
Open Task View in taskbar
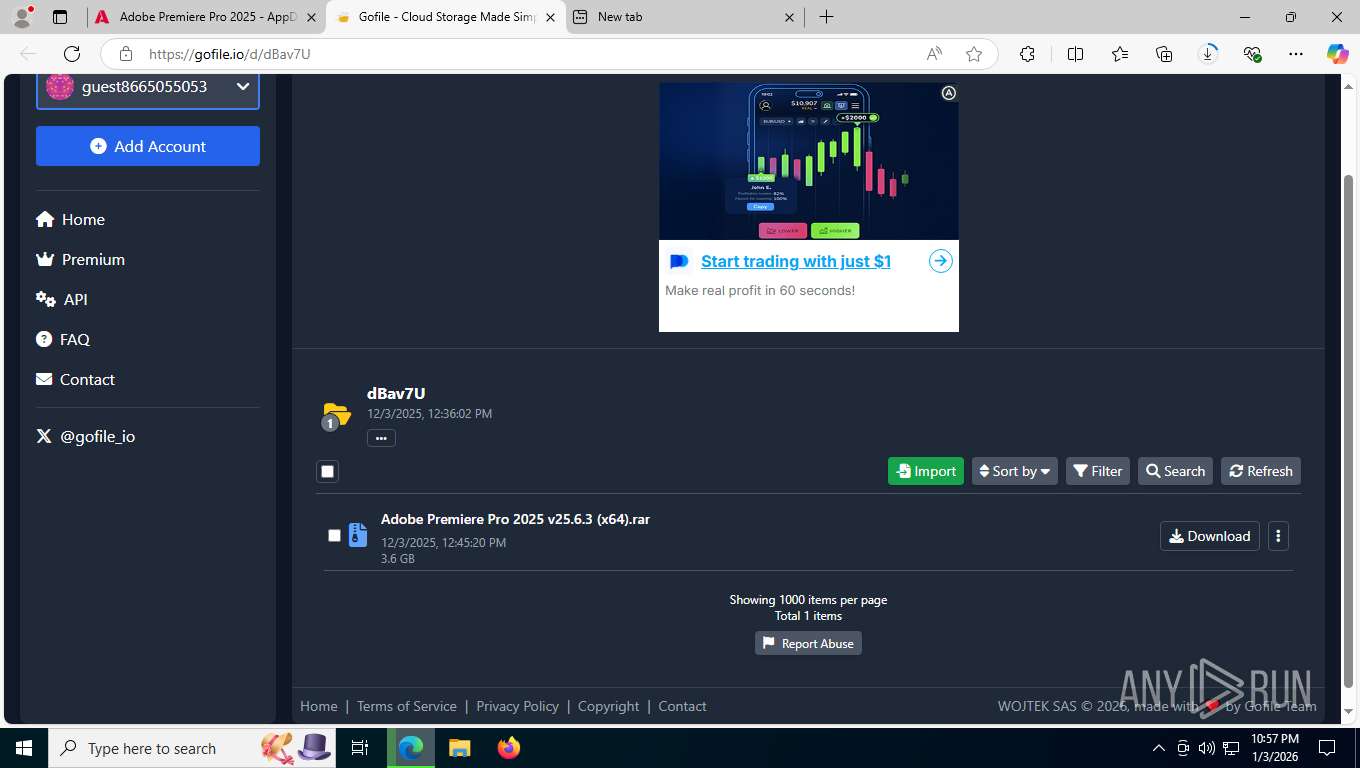360,748
